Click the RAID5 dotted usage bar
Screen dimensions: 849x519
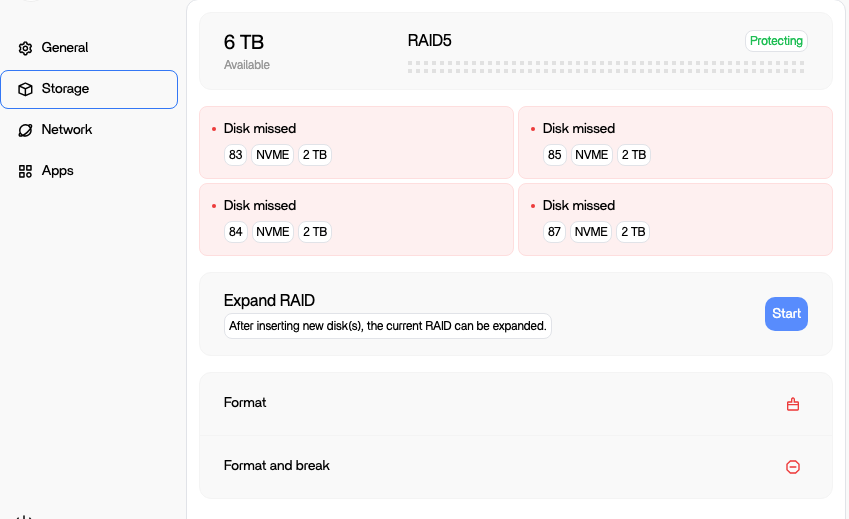pos(606,67)
